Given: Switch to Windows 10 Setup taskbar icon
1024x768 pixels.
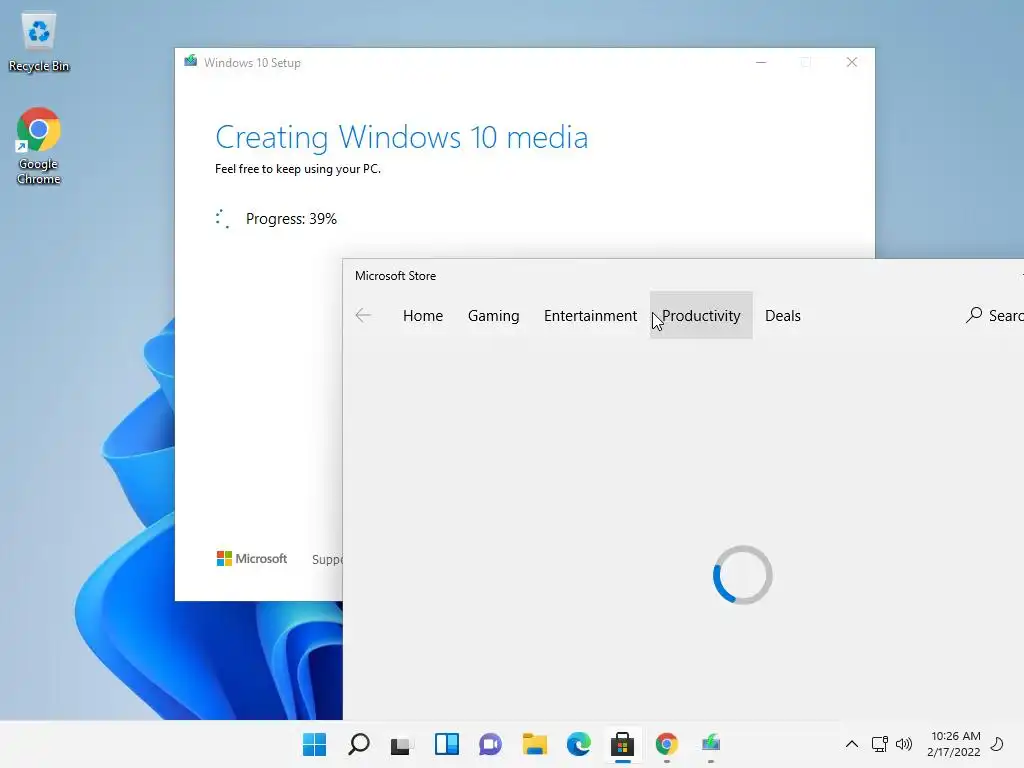Looking at the screenshot, I should point(711,744).
